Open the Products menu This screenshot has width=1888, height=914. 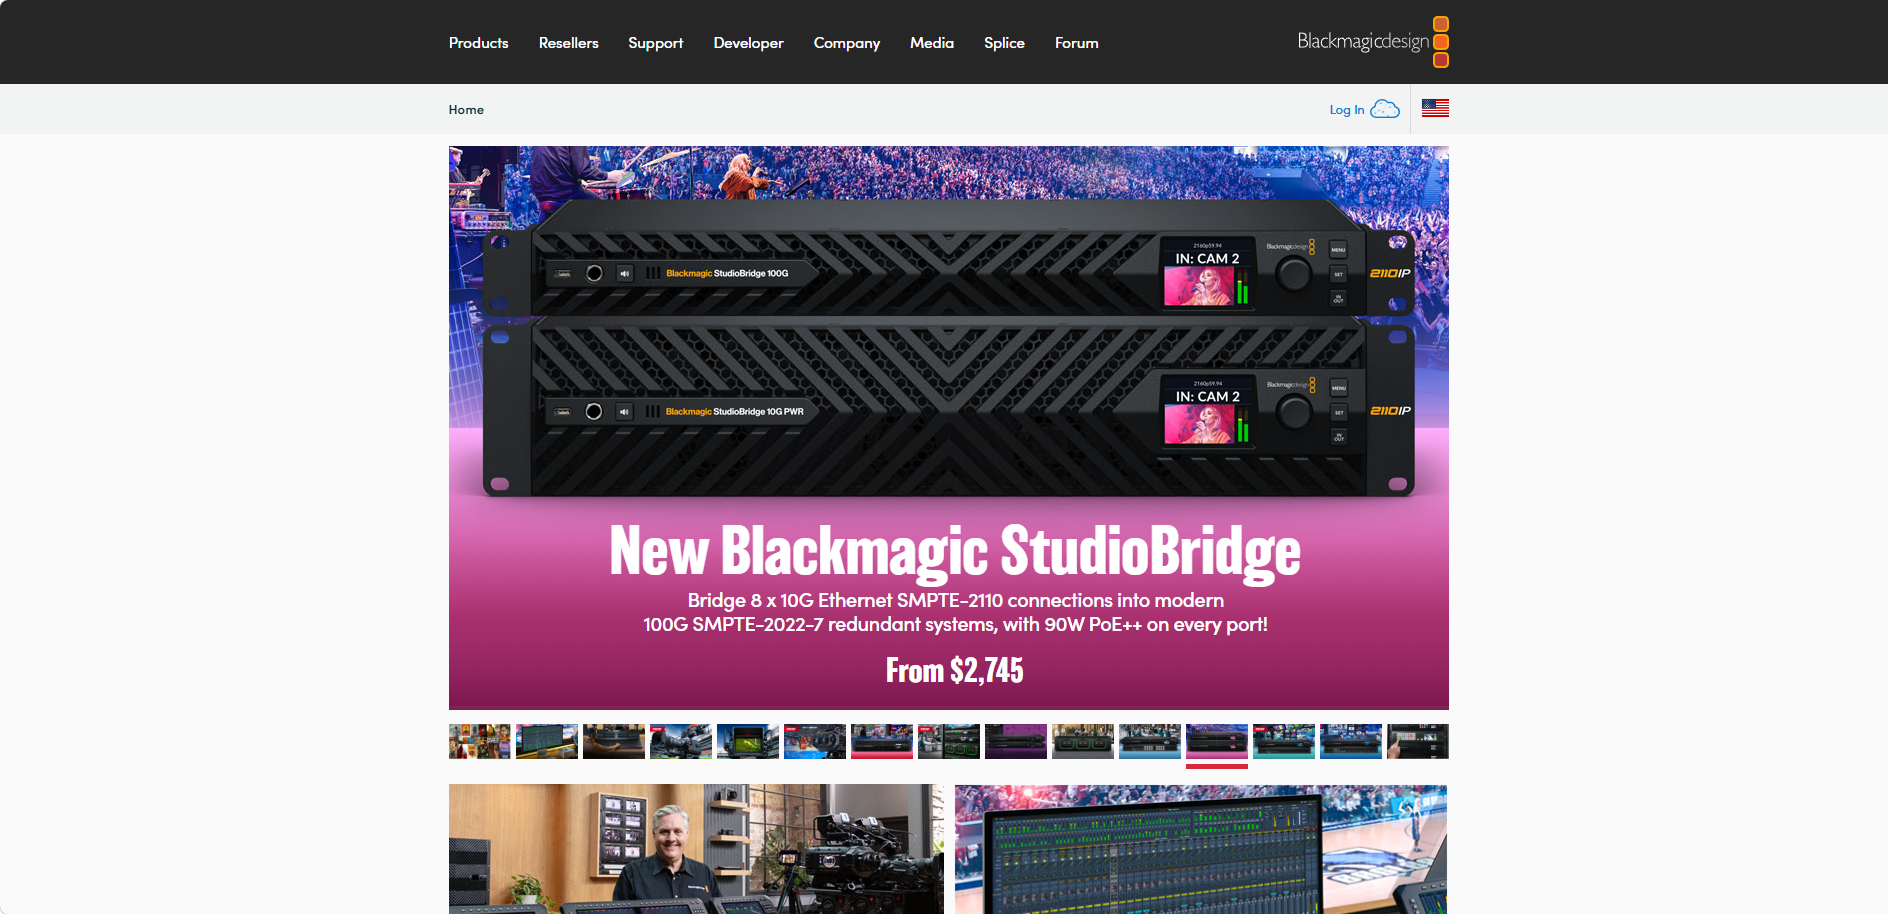[478, 43]
